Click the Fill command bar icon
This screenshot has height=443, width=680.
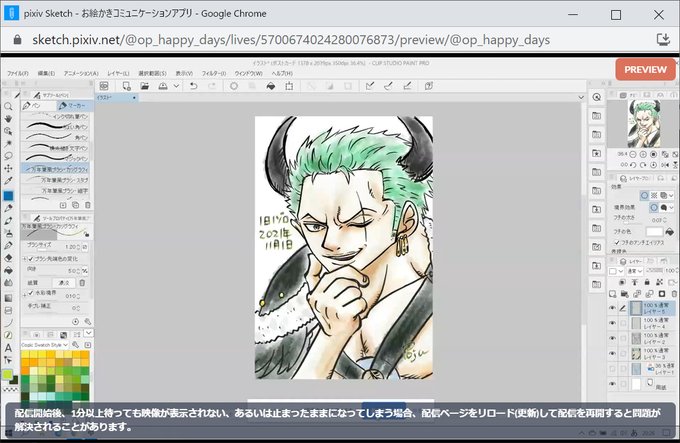(271, 86)
